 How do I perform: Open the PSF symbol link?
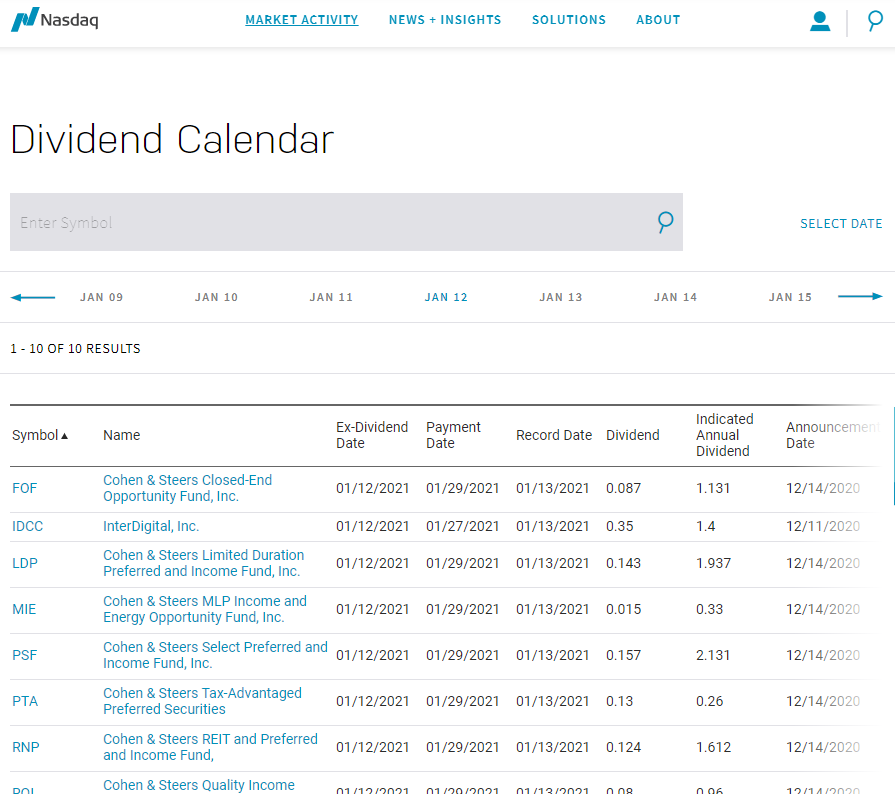[x=25, y=655]
